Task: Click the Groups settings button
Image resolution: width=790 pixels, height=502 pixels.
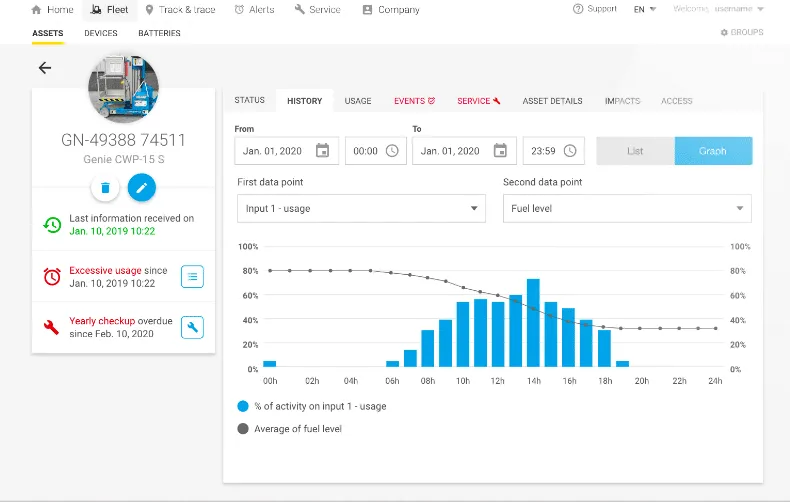Action: 742,33
